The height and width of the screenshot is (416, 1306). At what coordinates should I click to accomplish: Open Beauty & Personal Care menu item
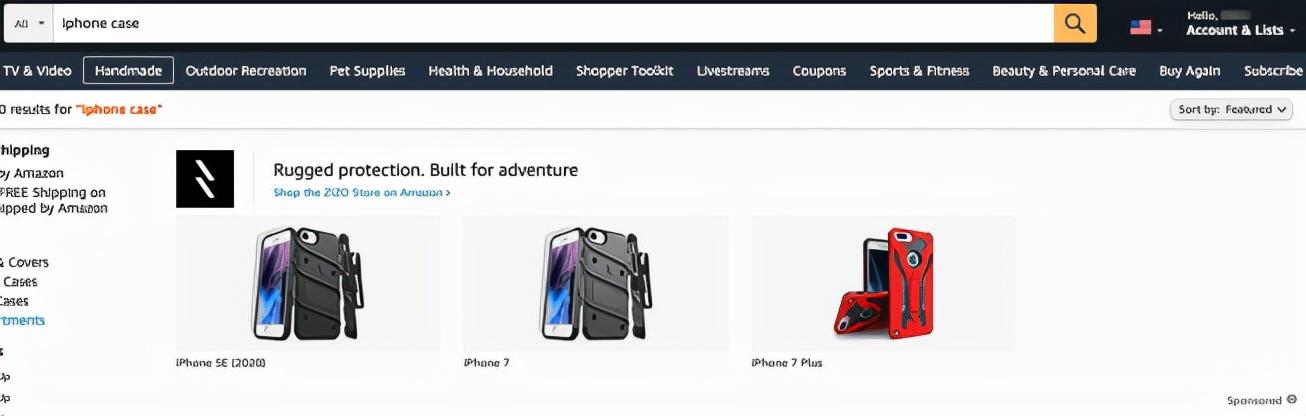tap(1064, 71)
